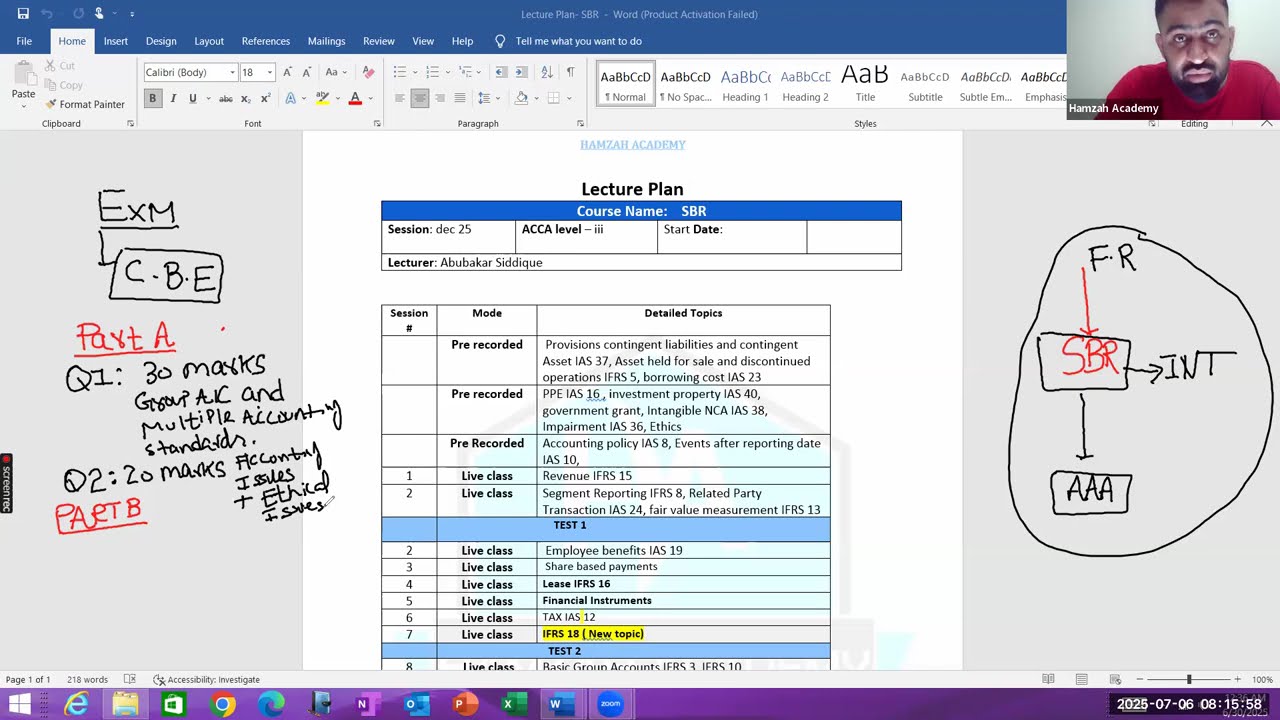Click the Format Painter tool

tap(85, 104)
